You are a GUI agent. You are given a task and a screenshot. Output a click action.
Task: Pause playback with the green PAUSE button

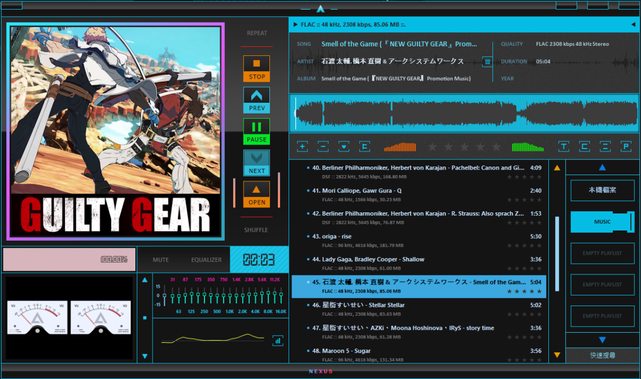click(x=256, y=132)
